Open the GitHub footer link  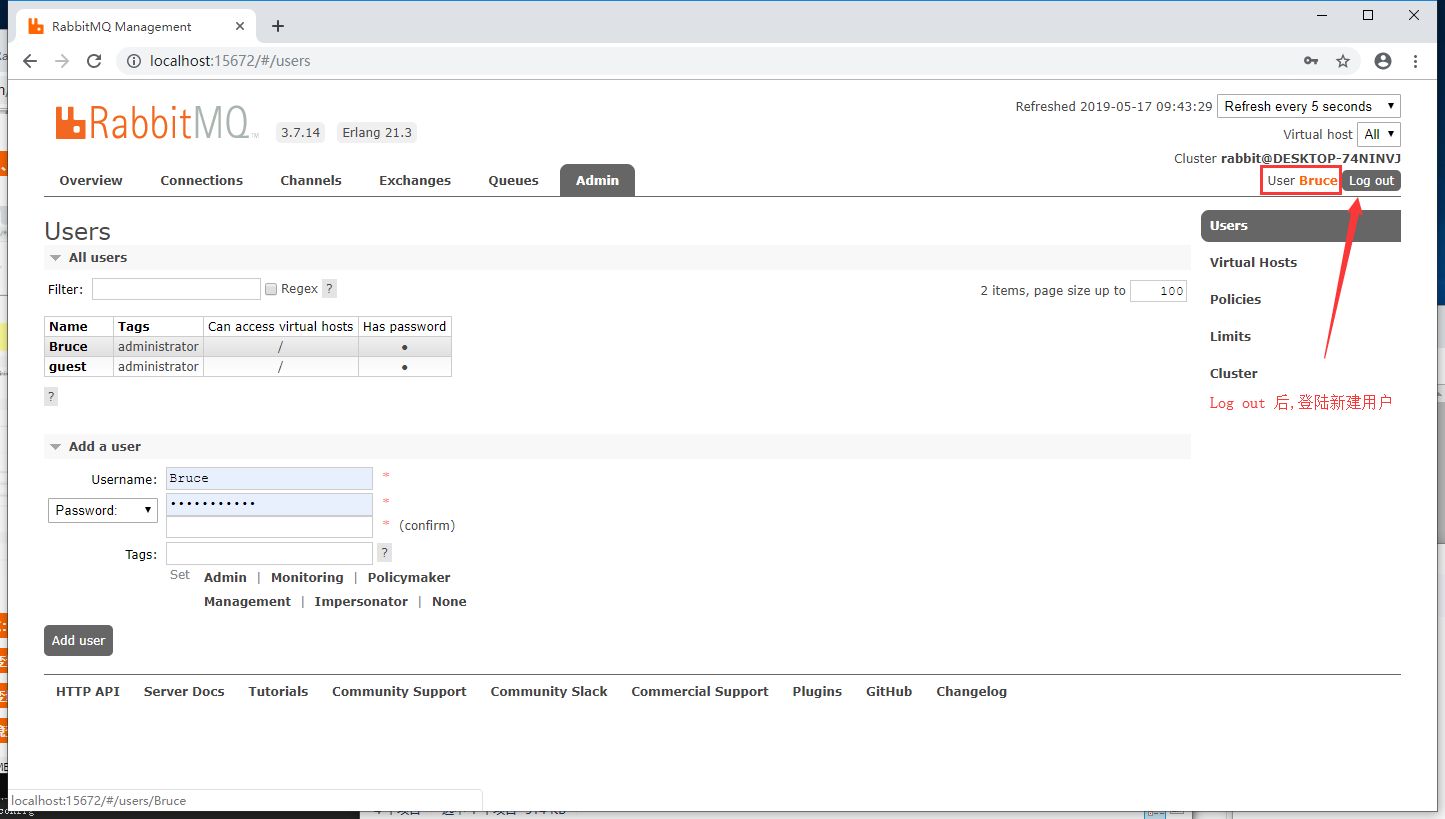point(889,692)
